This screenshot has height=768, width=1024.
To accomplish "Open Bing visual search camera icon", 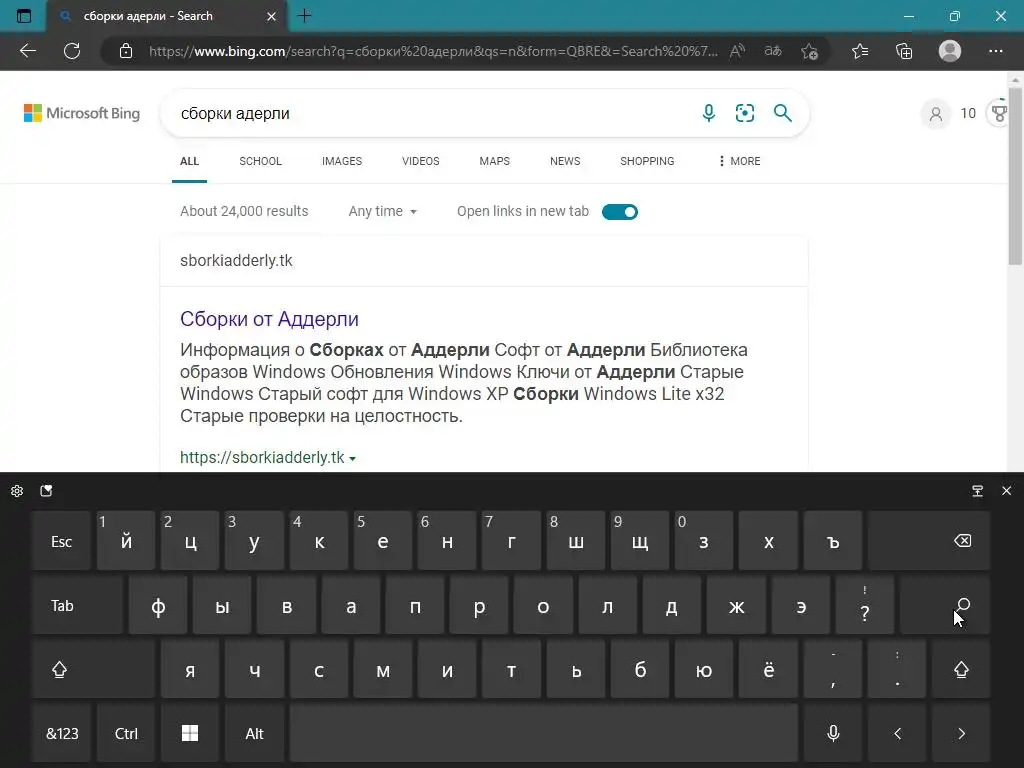I will [745, 113].
